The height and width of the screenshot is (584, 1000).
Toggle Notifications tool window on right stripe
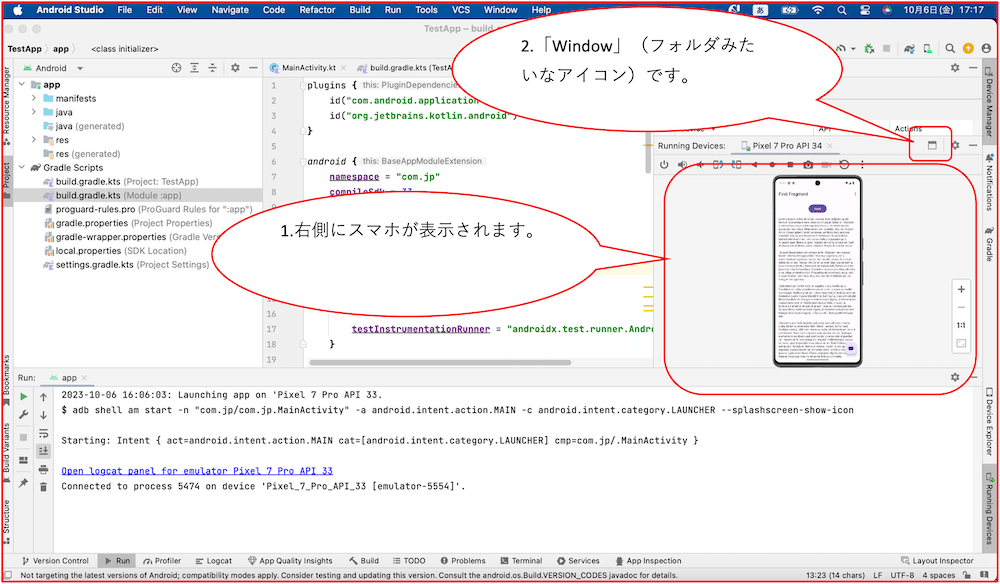coord(989,182)
